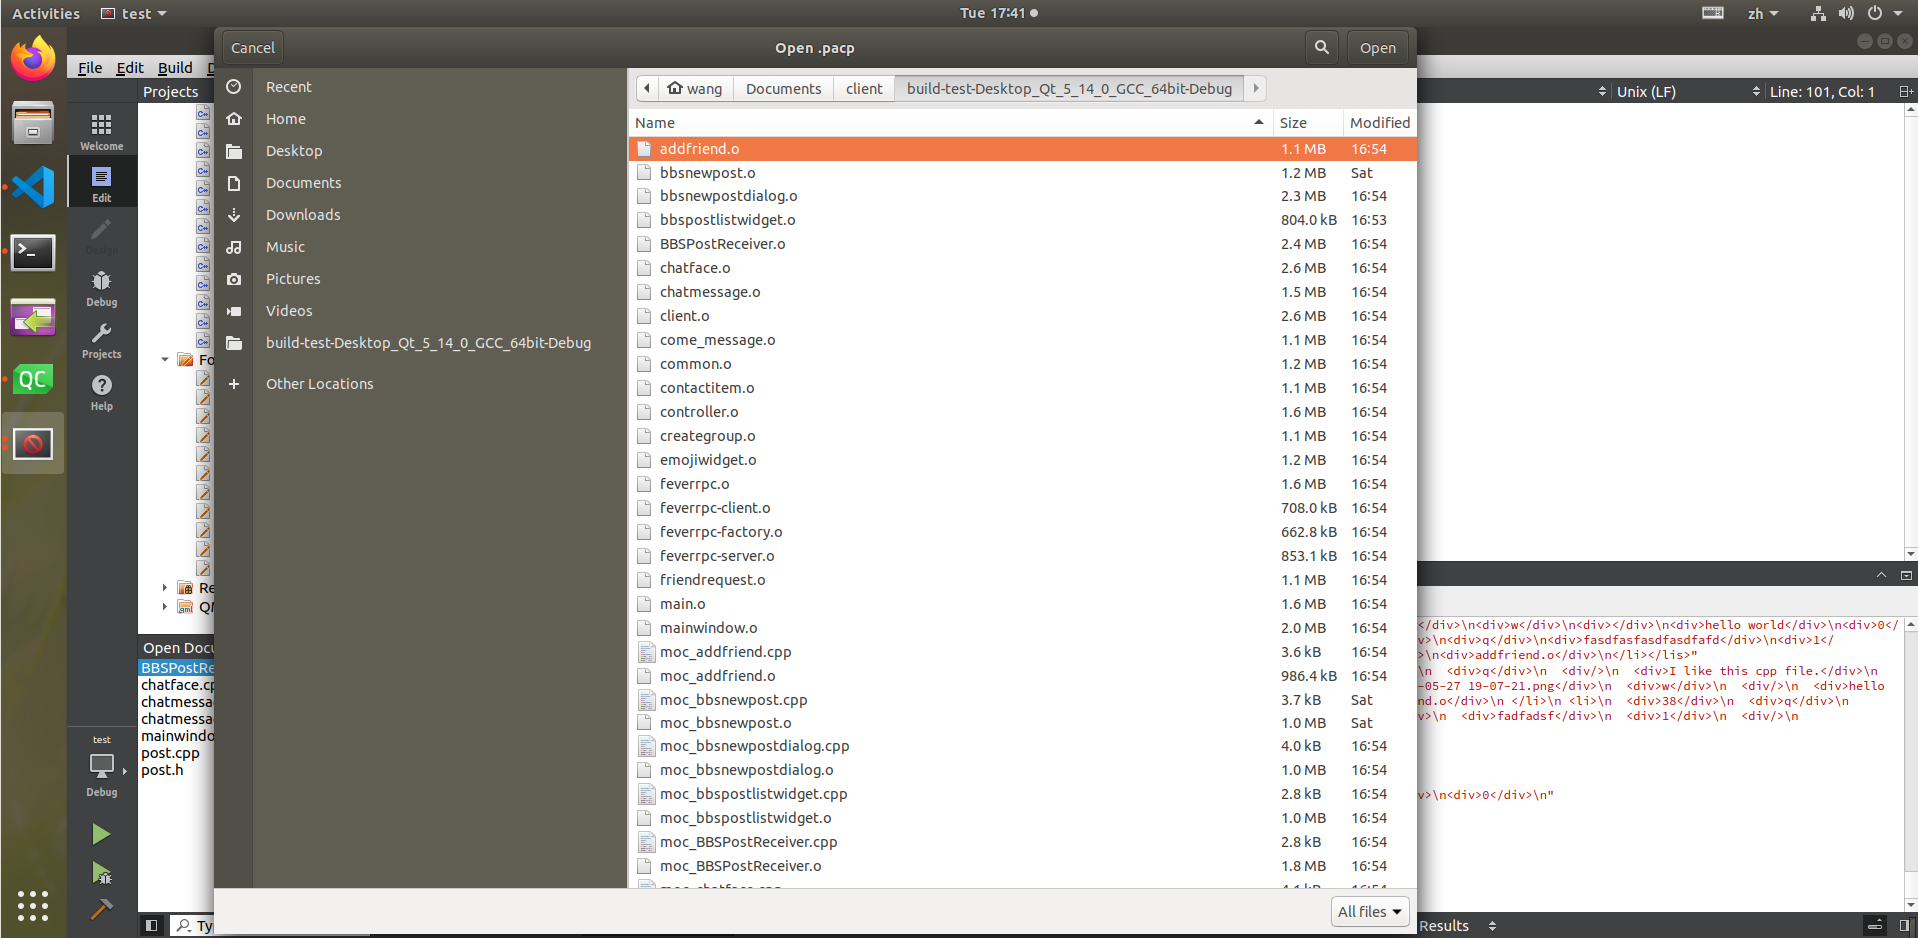
Task: Click the Build hammer icon
Action: (101, 909)
